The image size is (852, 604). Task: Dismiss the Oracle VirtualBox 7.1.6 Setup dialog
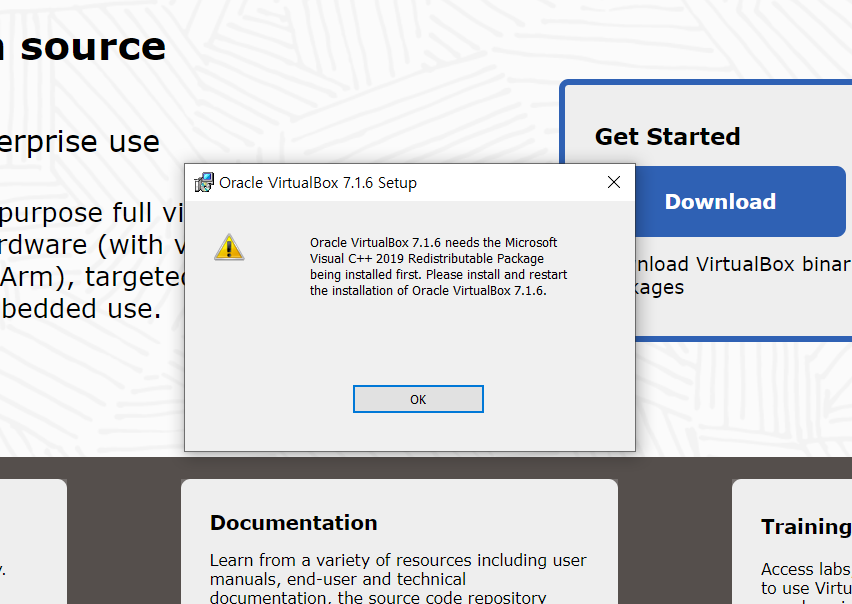point(613,182)
